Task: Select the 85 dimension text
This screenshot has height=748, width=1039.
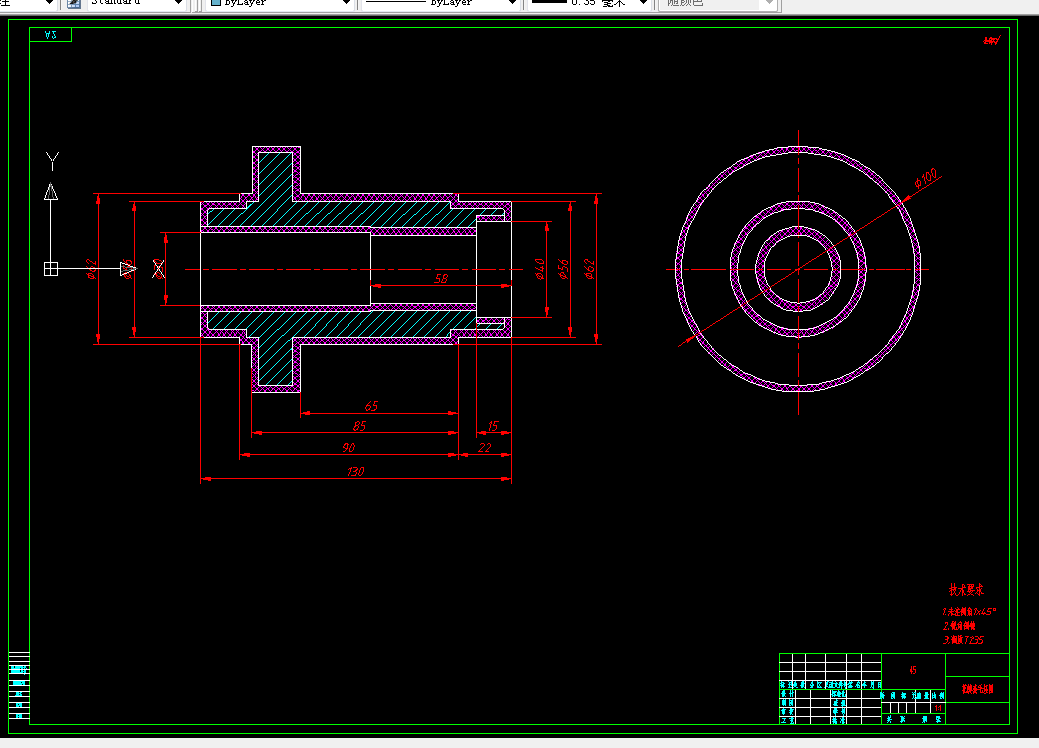Action: click(x=359, y=425)
